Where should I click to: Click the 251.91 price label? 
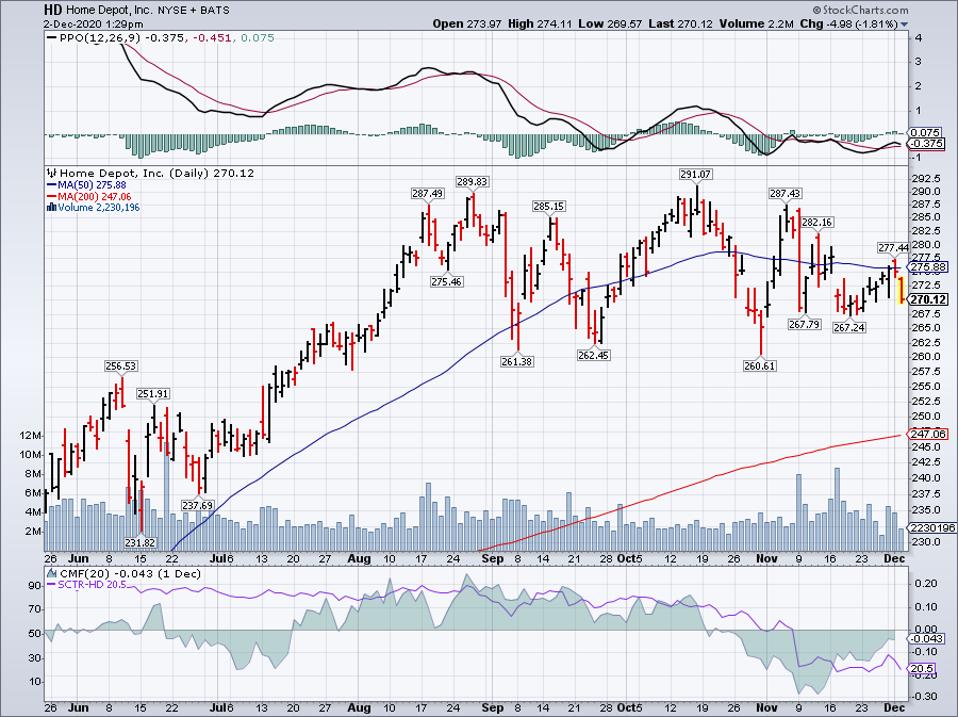(x=153, y=394)
